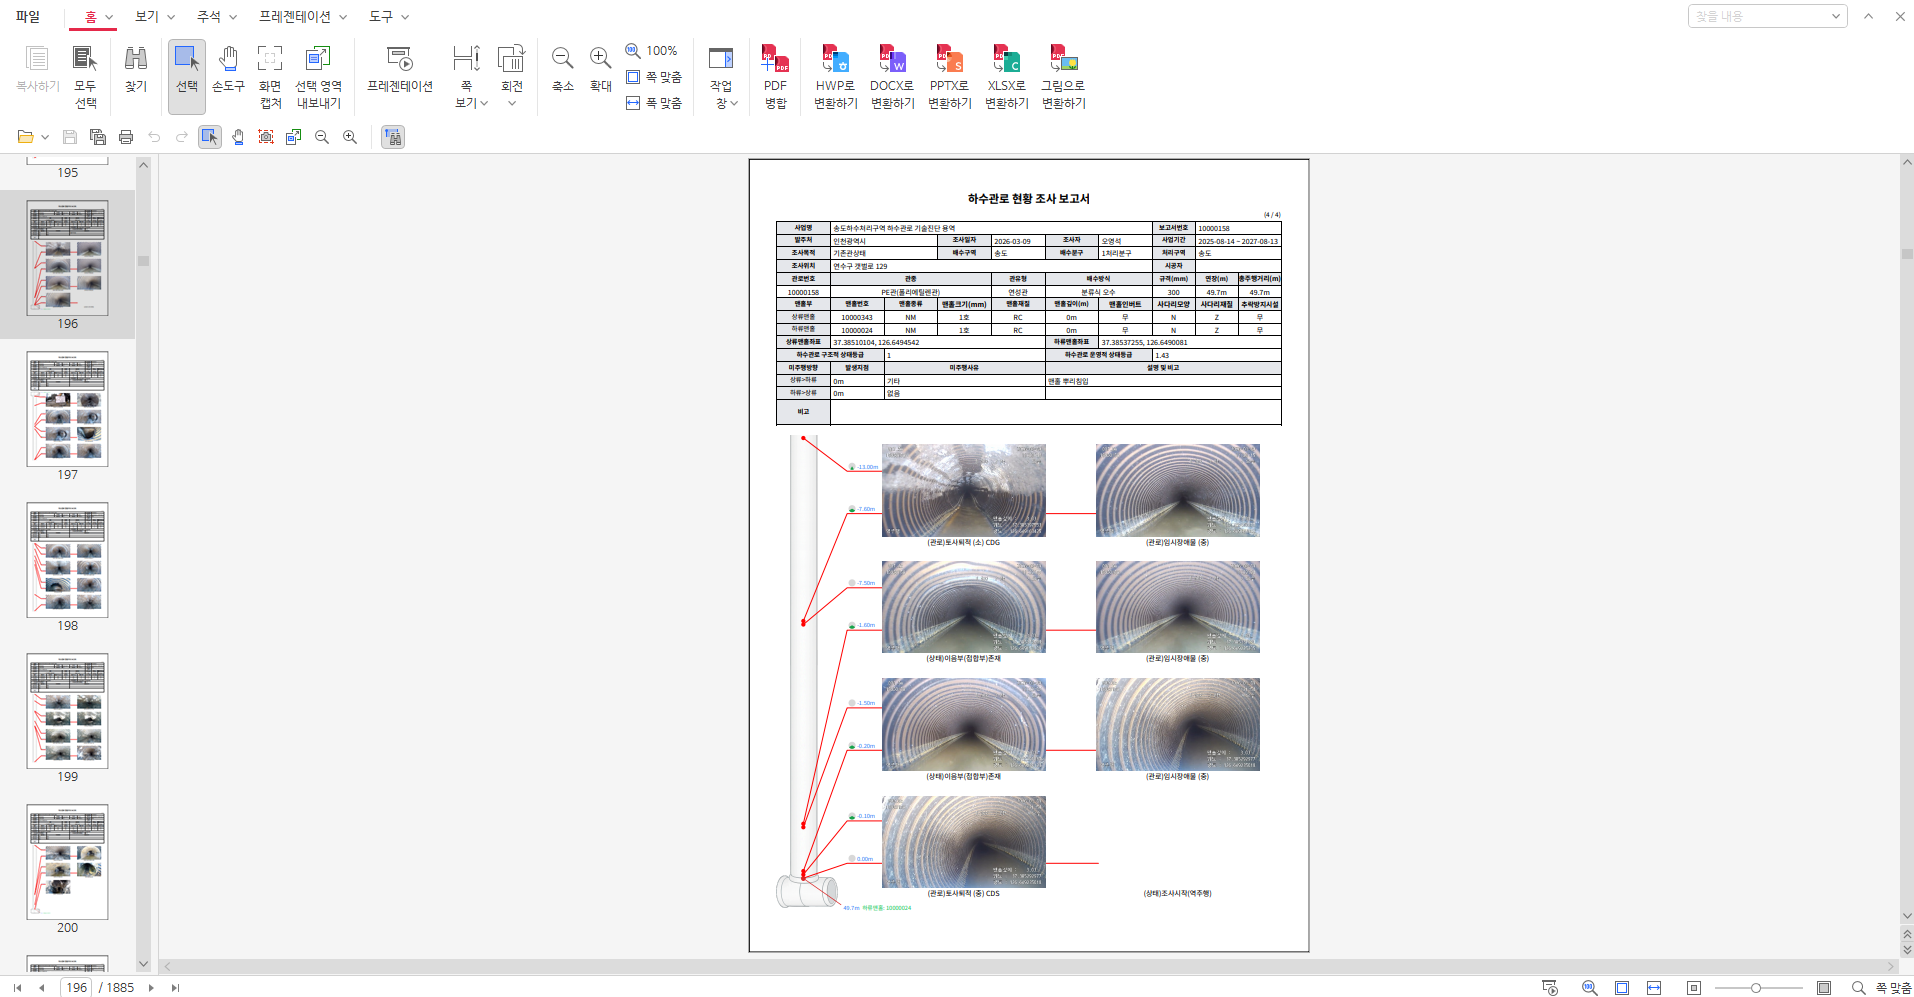Select 쪽 맞춤 (Fit Page) in the ribbon
This screenshot has width=1914, height=997.
pos(654,77)
